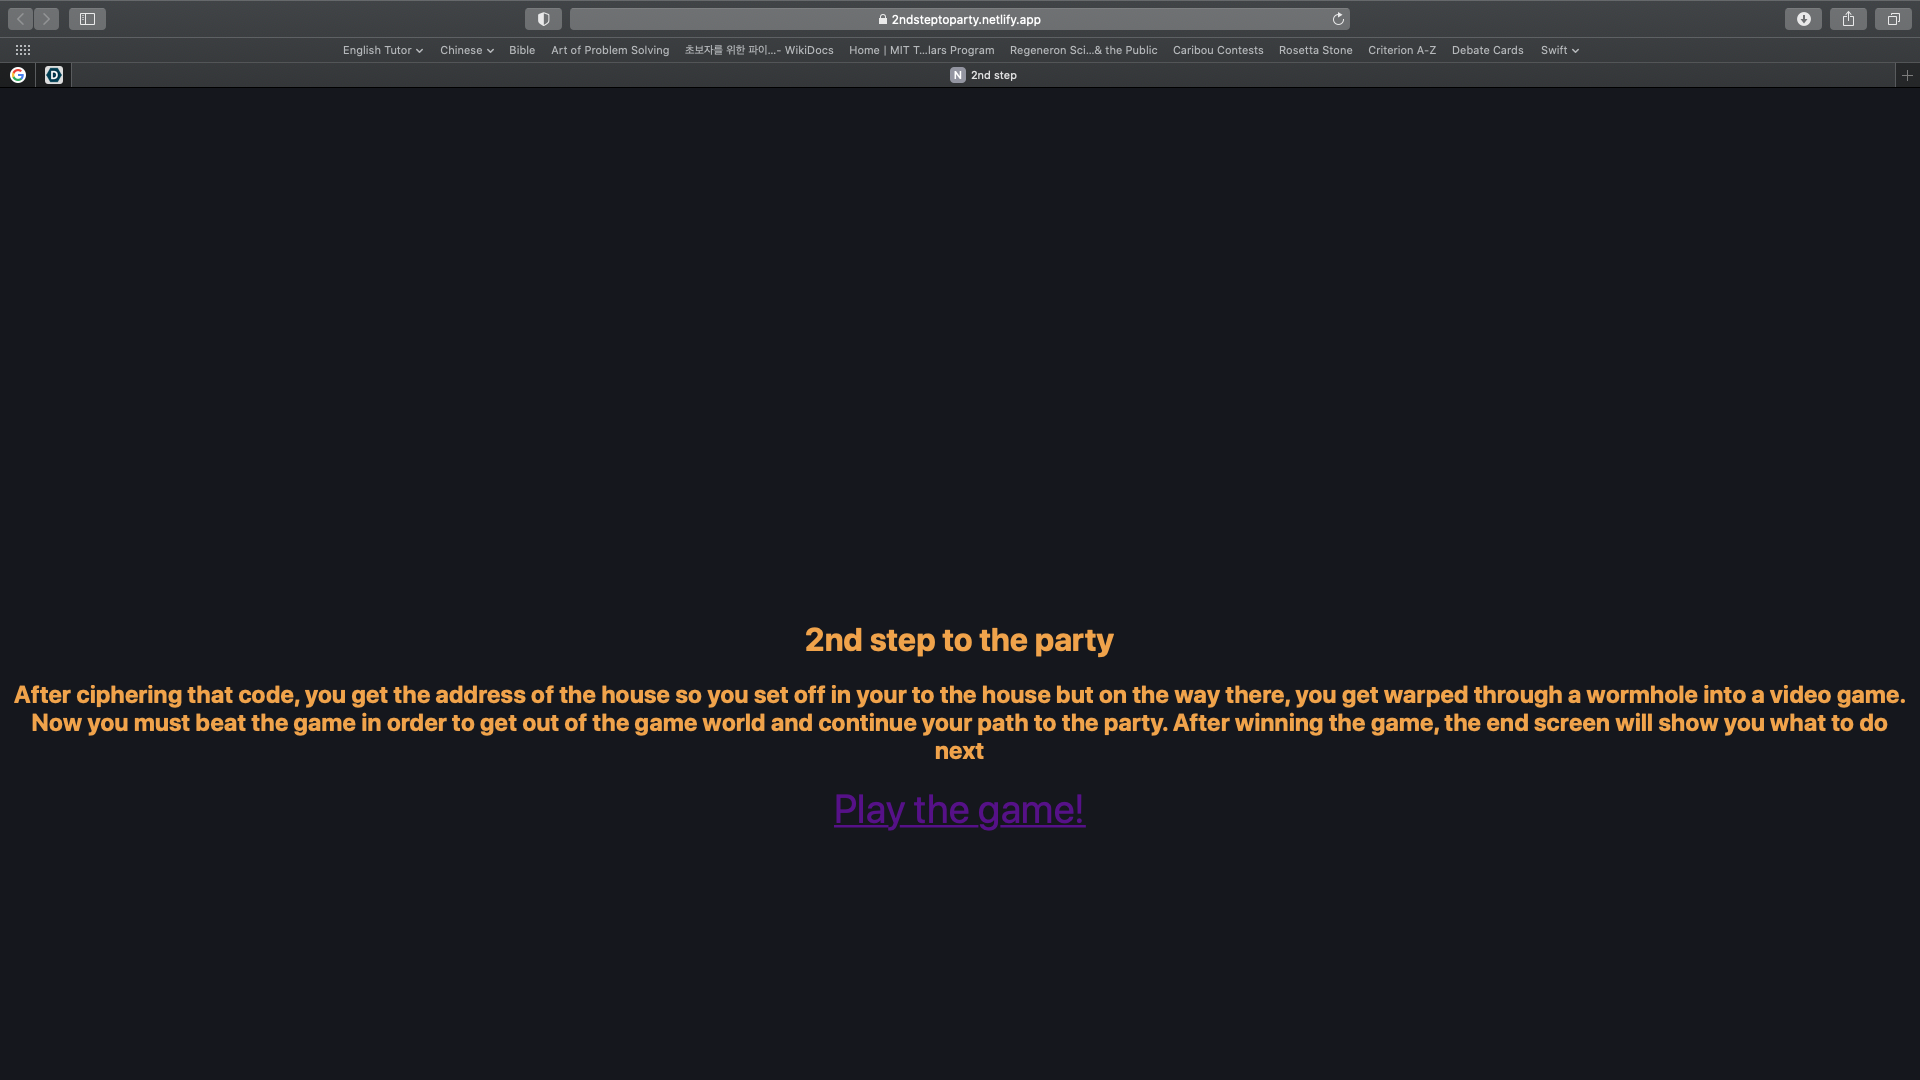Reload the current page

click(1338, 19)
